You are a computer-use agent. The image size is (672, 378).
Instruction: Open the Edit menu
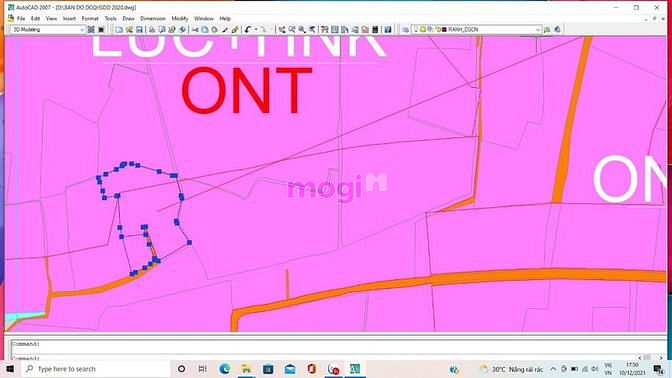pos(36,18)
